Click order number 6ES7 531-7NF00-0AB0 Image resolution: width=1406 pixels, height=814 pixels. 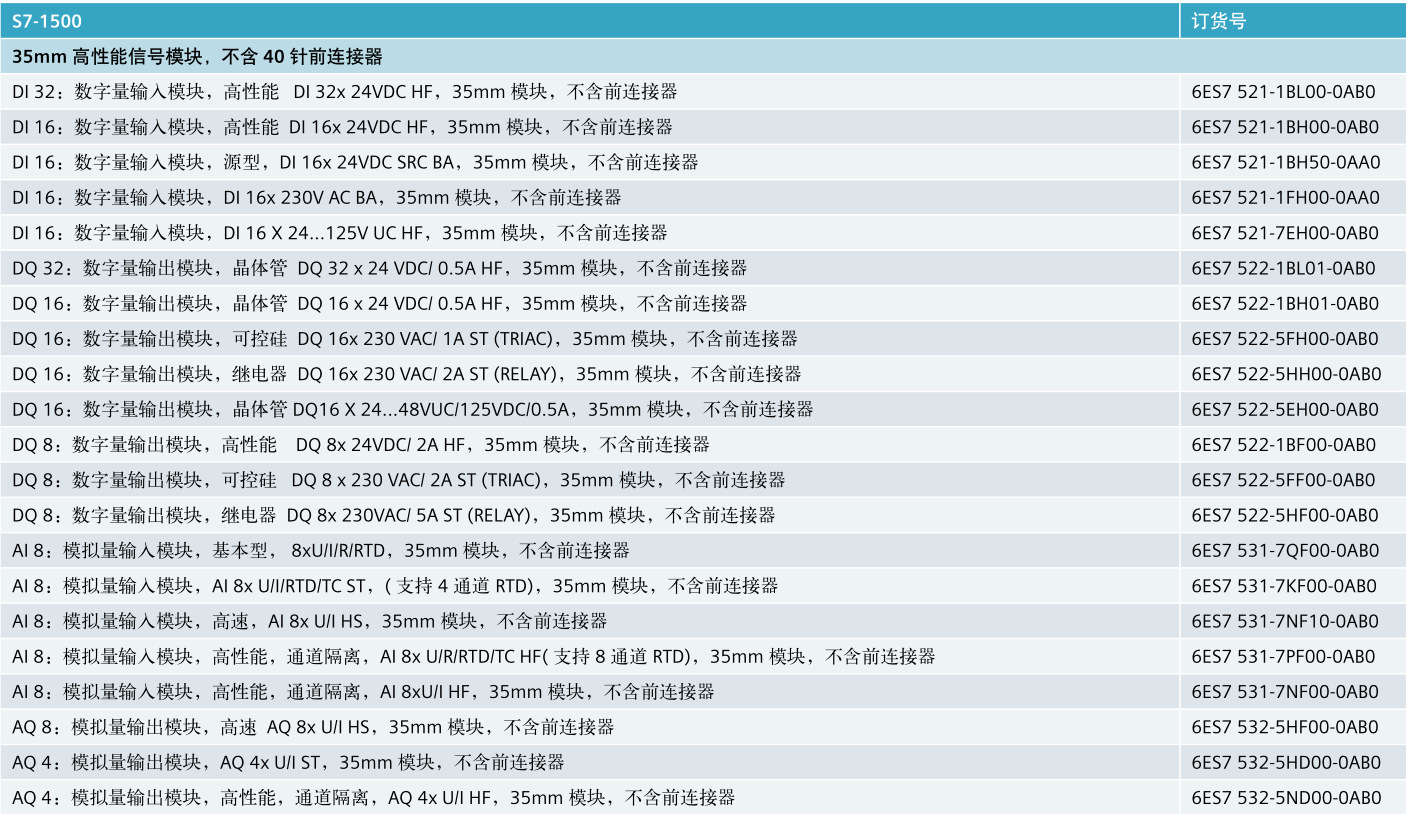(x=1285, y=692)
